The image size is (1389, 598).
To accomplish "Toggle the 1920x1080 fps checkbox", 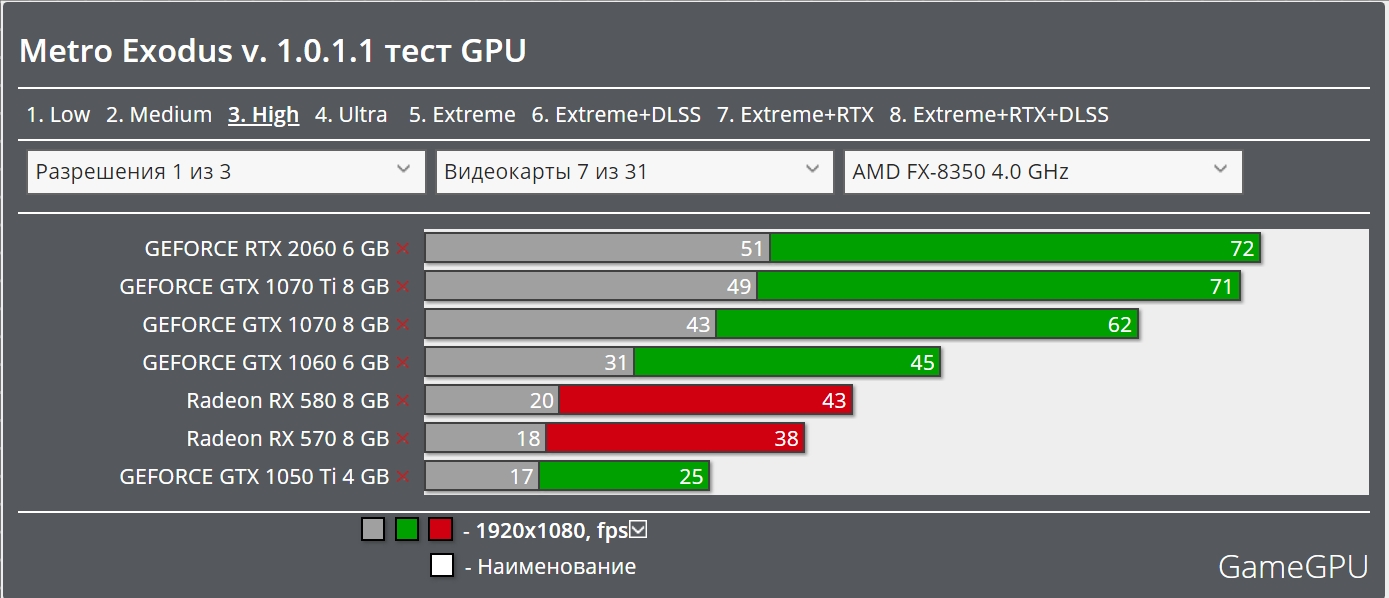I will (638, 529).
